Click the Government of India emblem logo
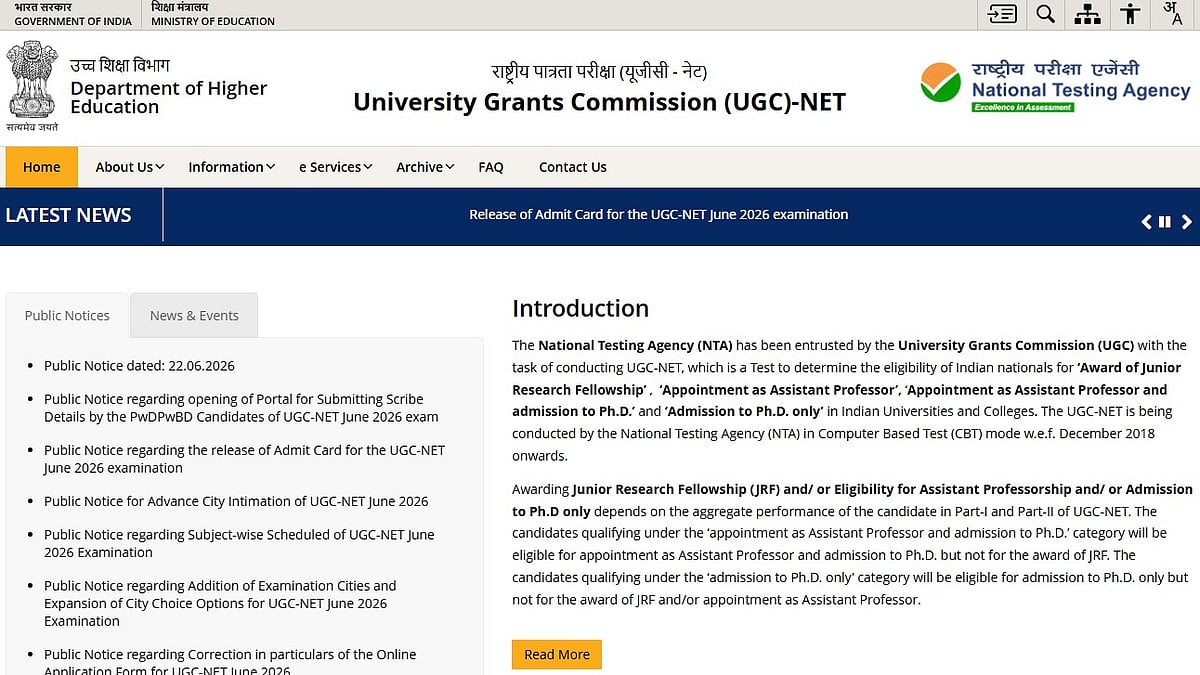This screenshot has height=675, width=1200. pos(33,86)
